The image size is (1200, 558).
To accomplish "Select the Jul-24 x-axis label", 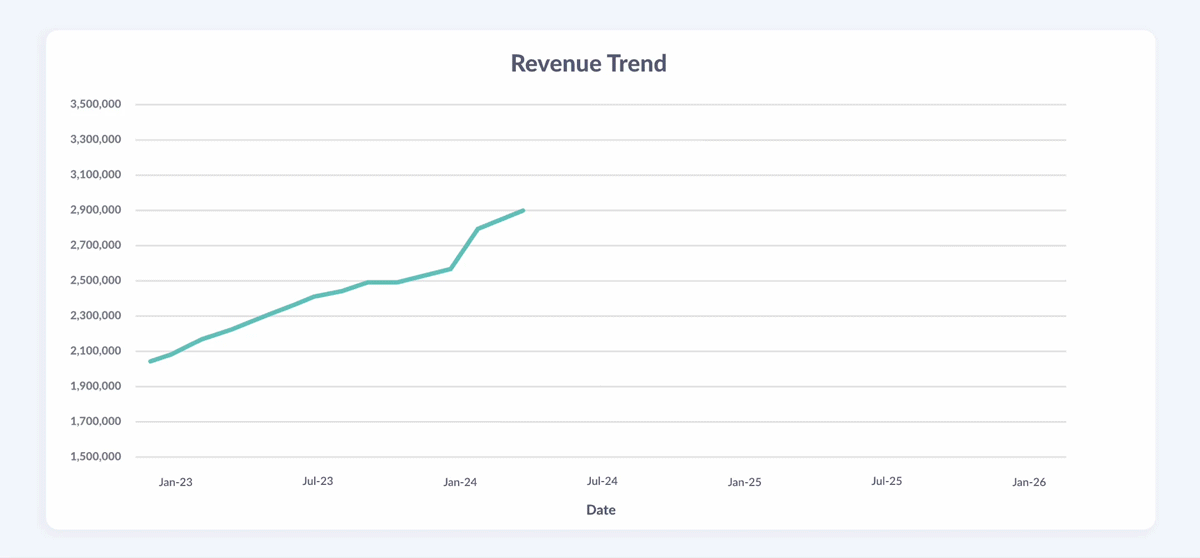I will tap(602, 481).
